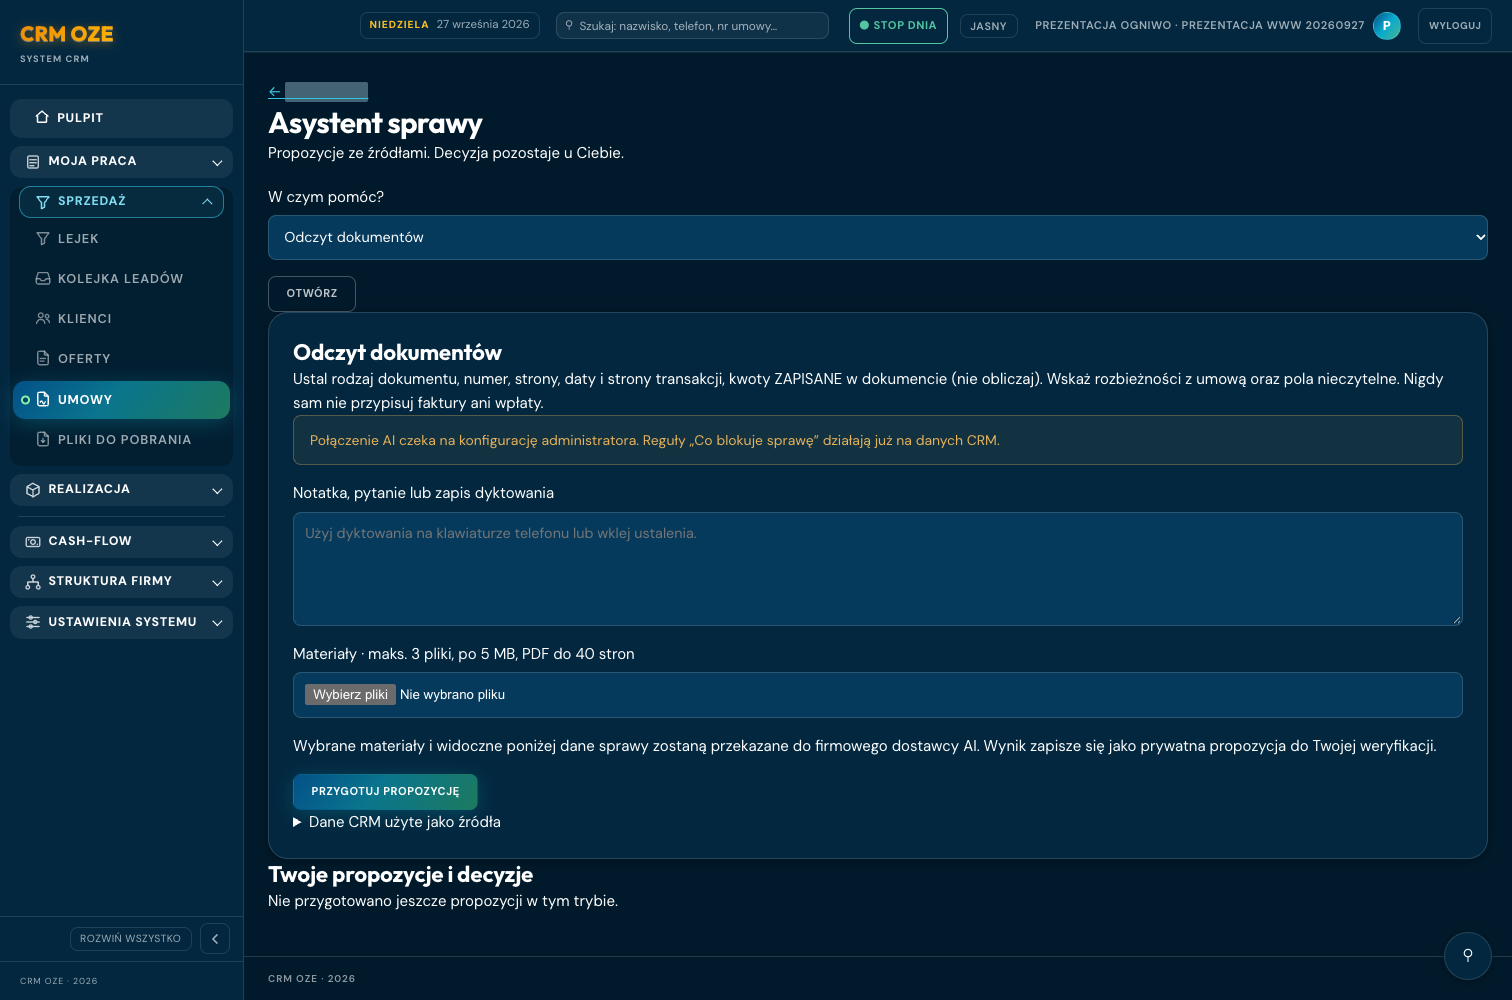Screen dimensions: 1512x1000
Task: Click the CRM OZE logo
Action: (x=67, y=34)
